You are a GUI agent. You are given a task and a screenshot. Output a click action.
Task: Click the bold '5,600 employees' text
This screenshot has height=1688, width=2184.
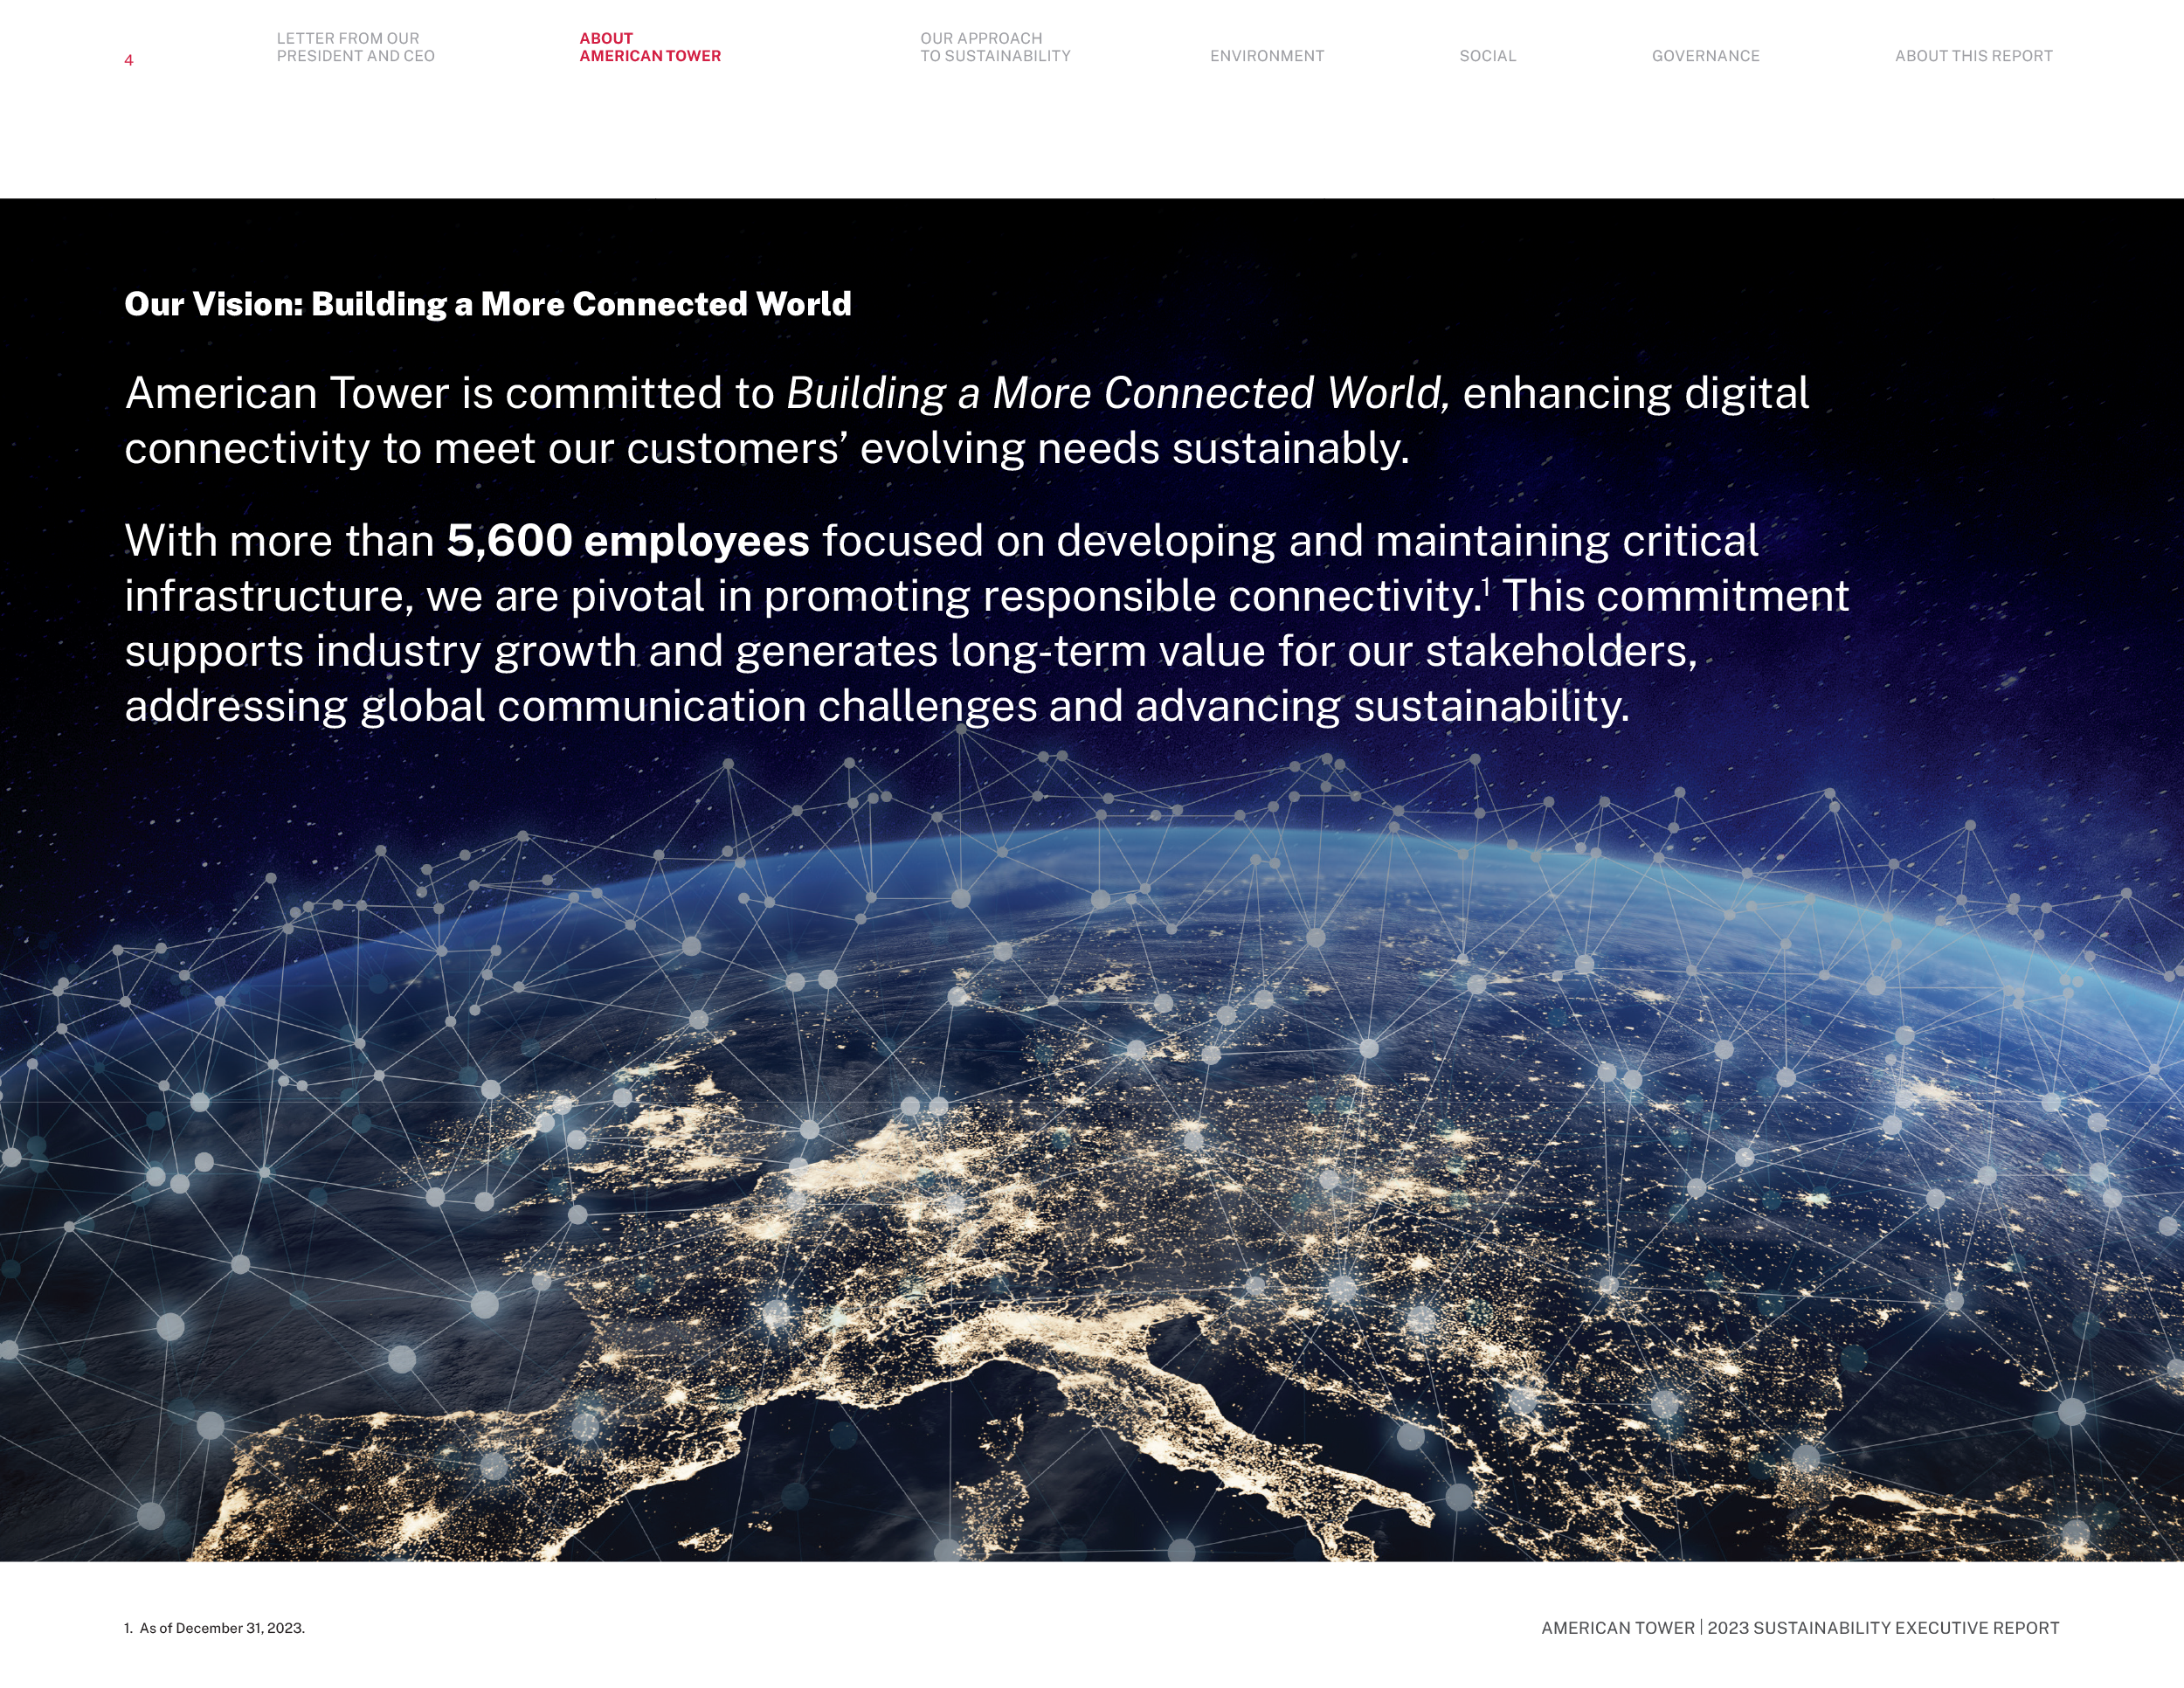(x=628, y=541)
